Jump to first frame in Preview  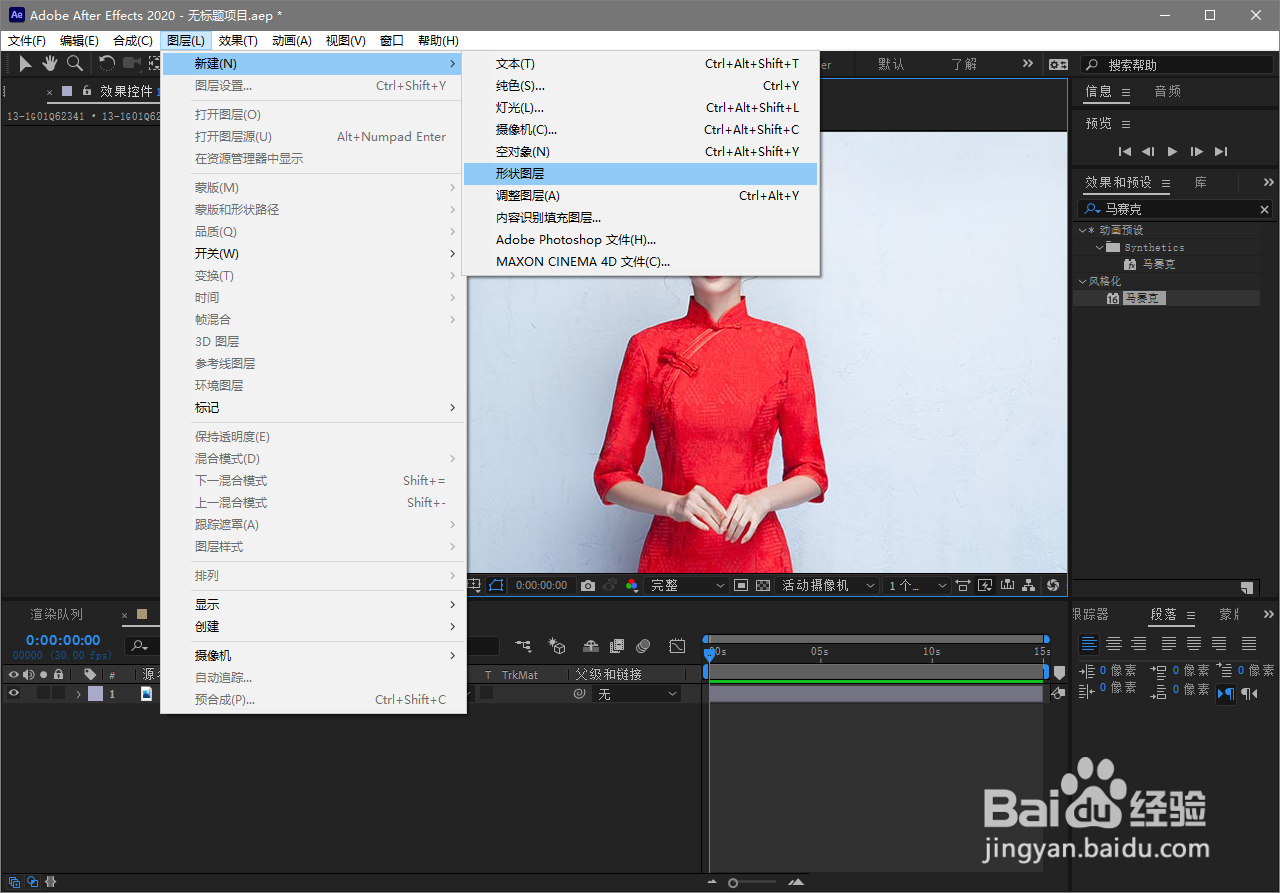coord(1125,152)
